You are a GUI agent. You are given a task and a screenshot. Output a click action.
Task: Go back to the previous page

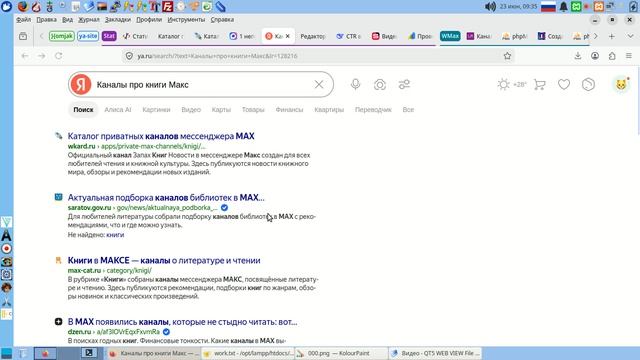pyautogui.click(x=25, y=56)
